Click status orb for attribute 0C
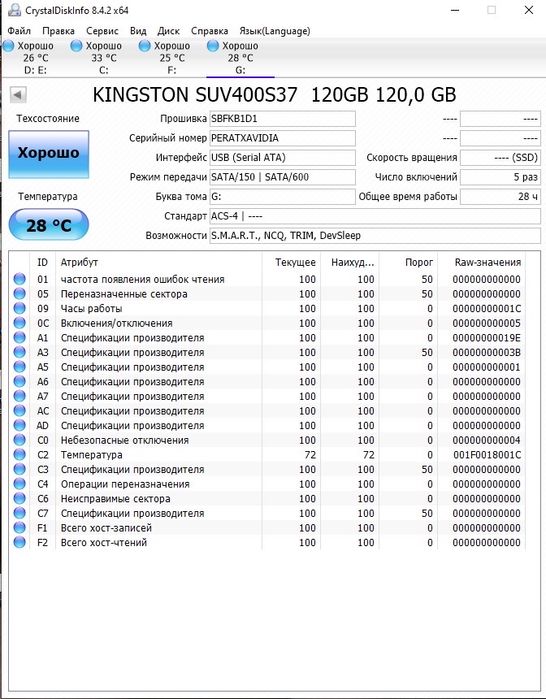This screenshot has width=546, height=699. (x=20, y=323)
